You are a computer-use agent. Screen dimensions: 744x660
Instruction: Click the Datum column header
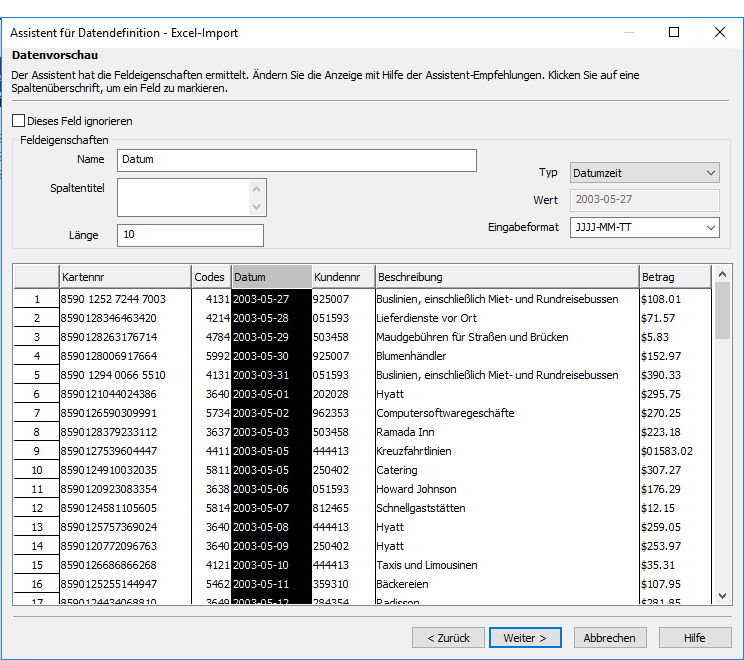coord(271,277)
